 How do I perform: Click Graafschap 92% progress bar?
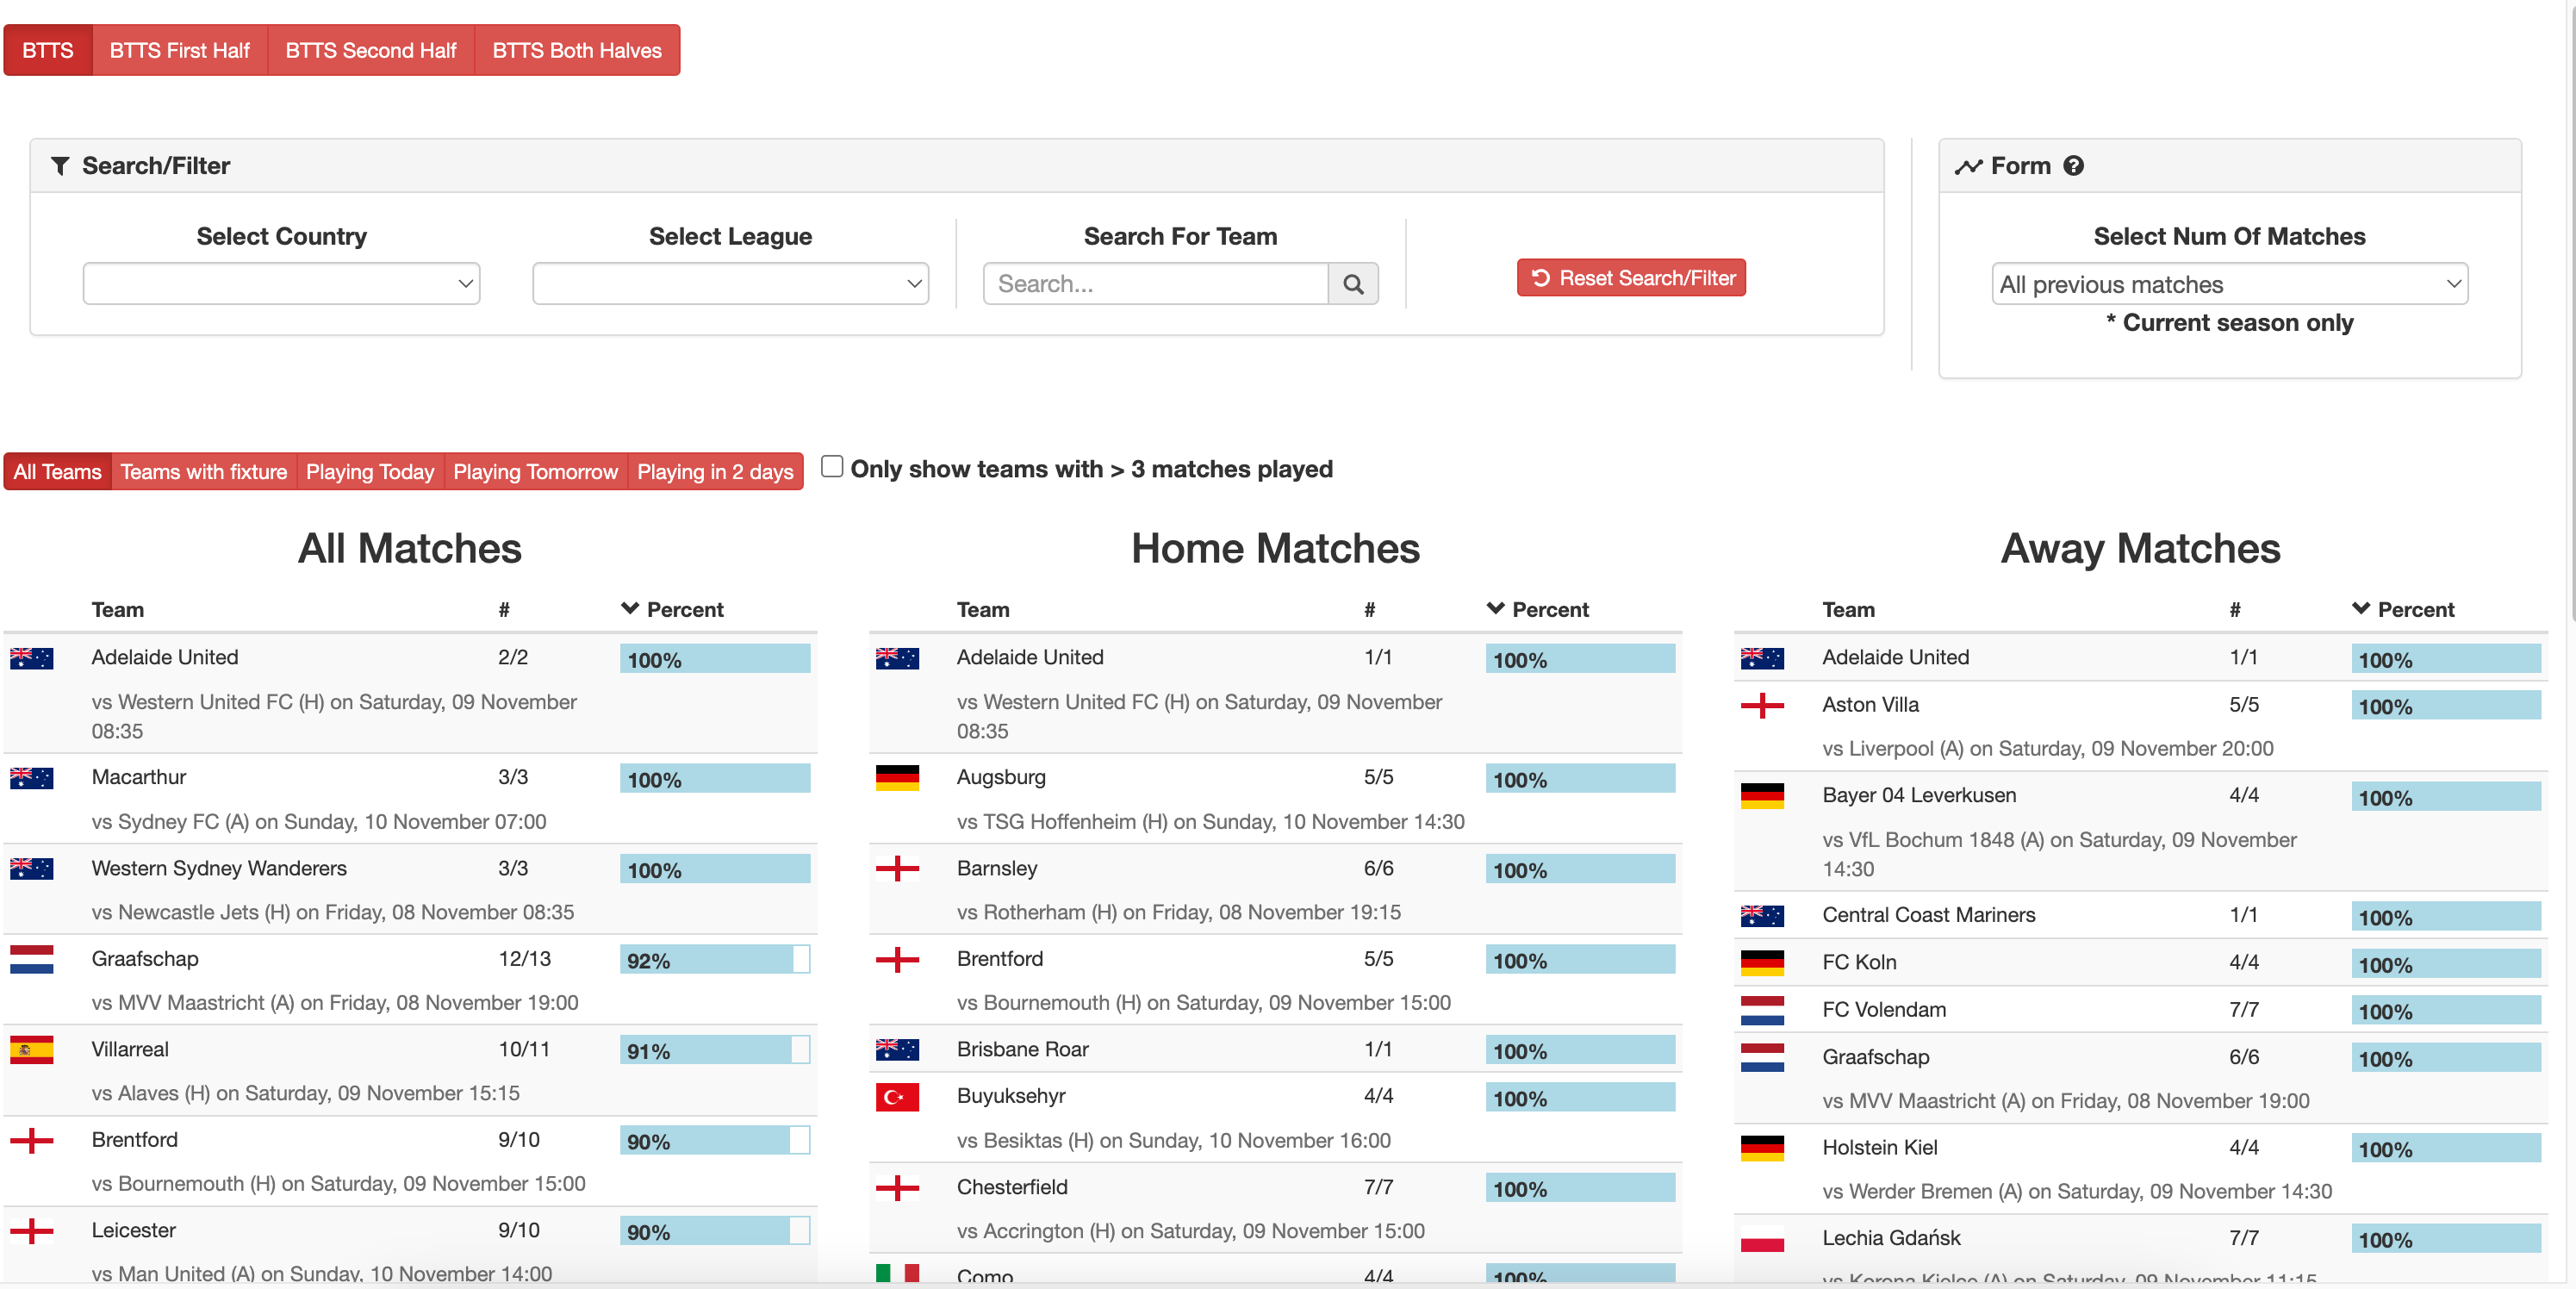pos(715,960)
